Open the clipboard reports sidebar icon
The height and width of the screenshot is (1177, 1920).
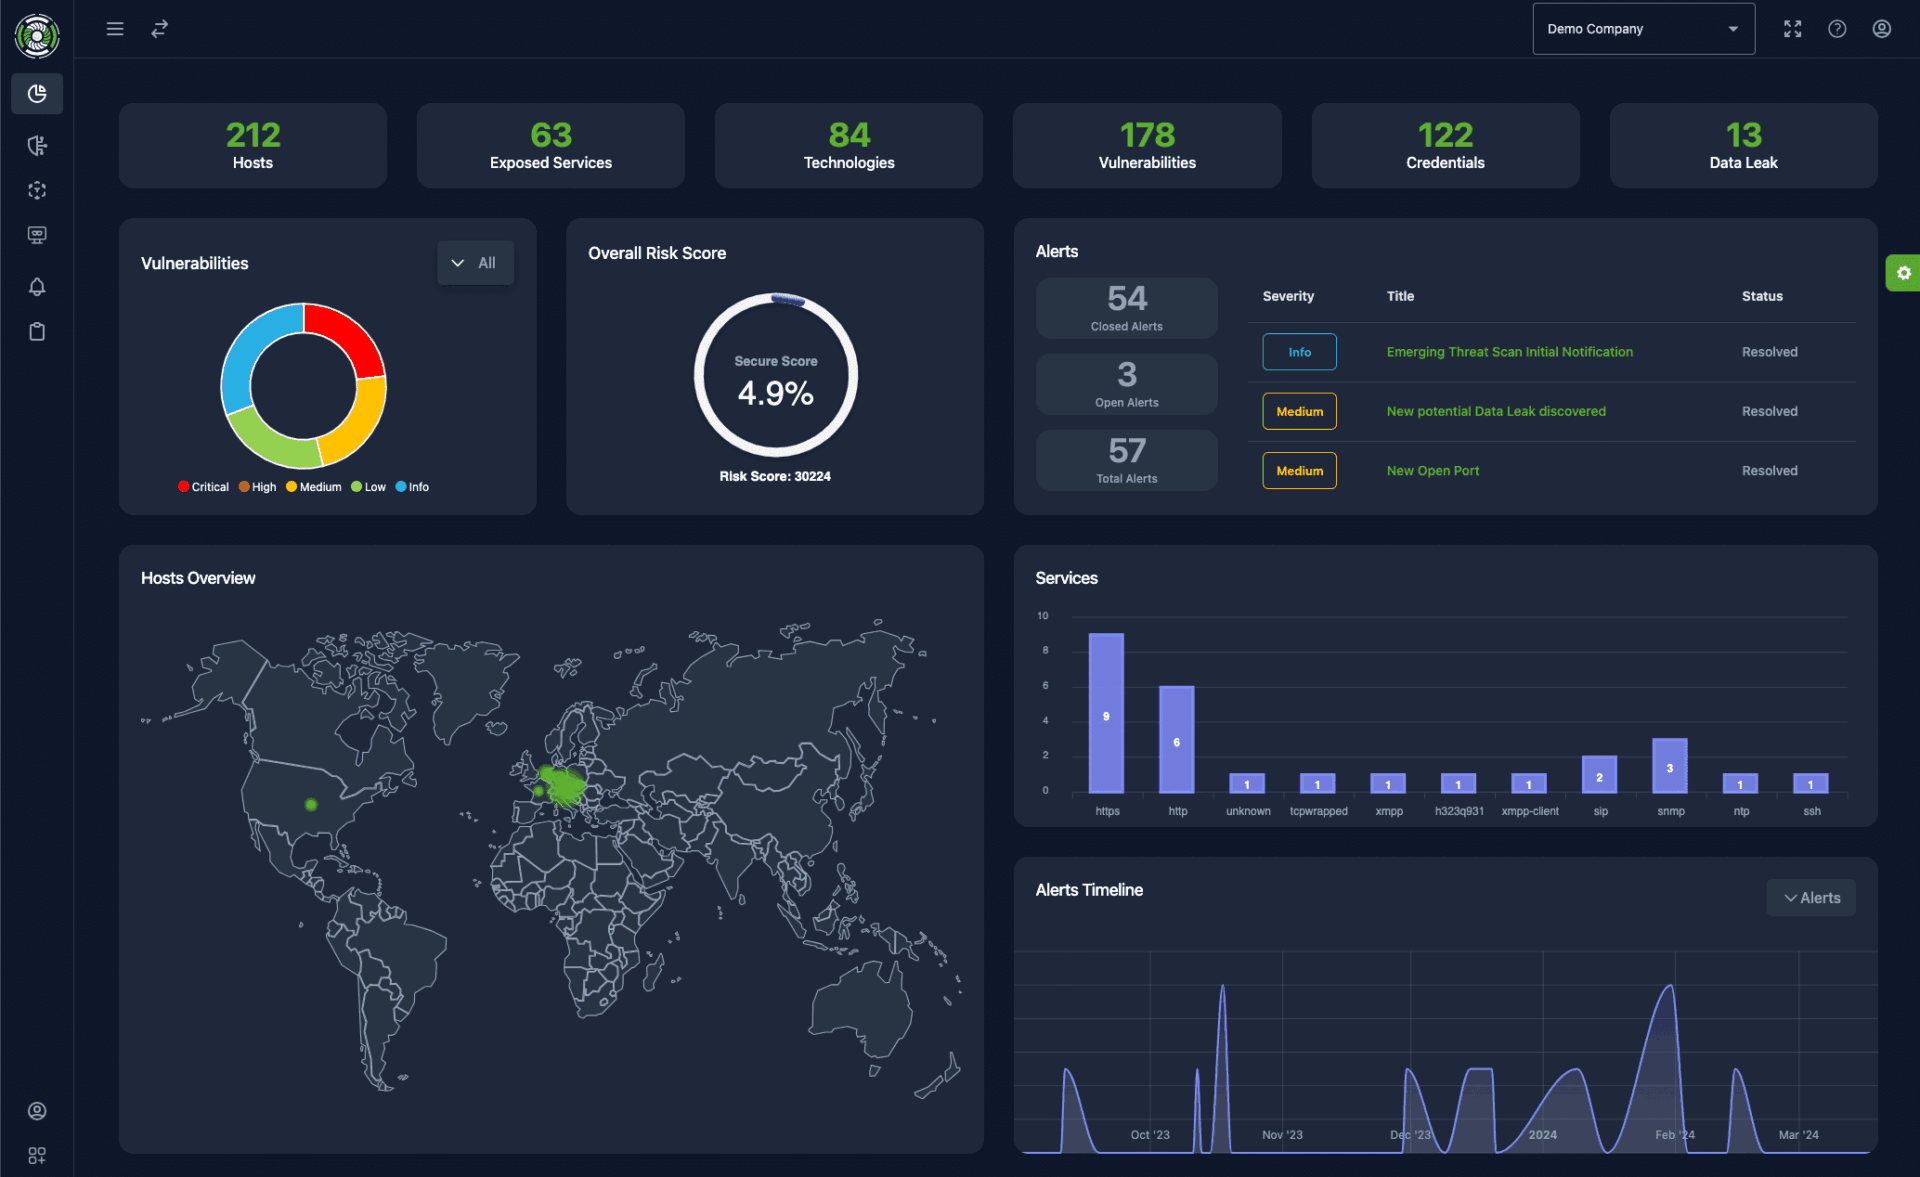click(x=37, y=332)
